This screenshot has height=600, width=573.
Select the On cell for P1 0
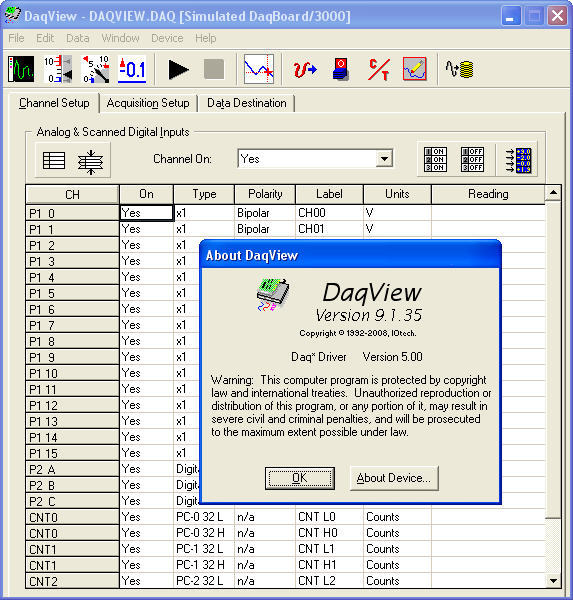(146, 213)
